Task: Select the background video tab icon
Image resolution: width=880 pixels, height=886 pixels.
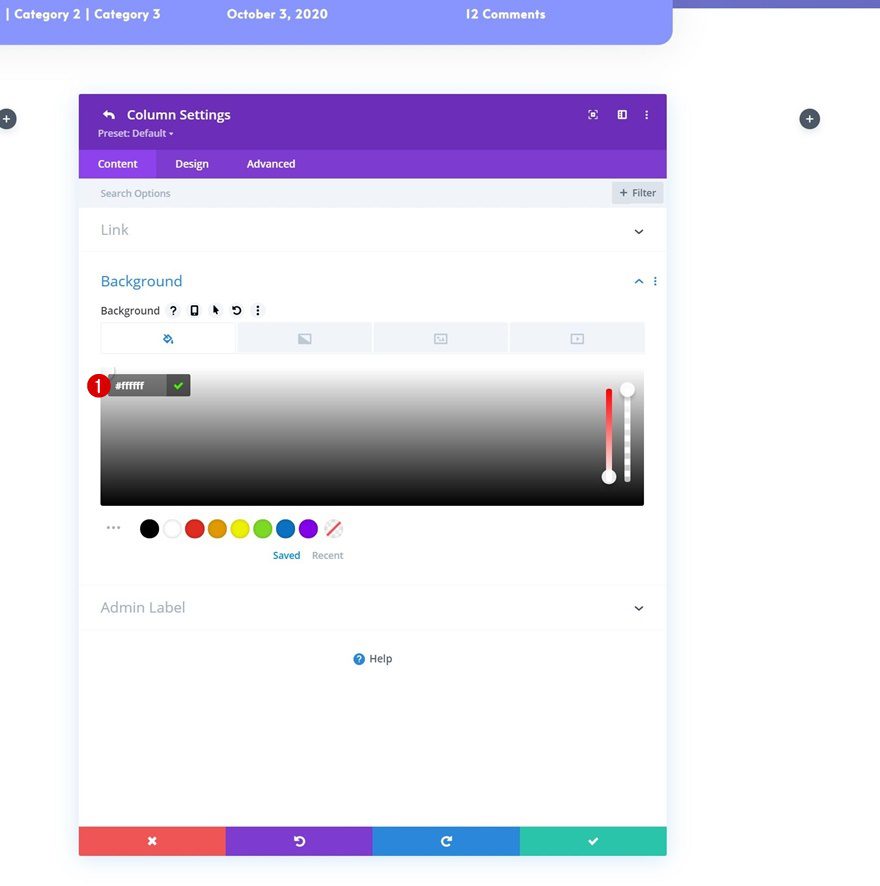Action: click(577, 338)
